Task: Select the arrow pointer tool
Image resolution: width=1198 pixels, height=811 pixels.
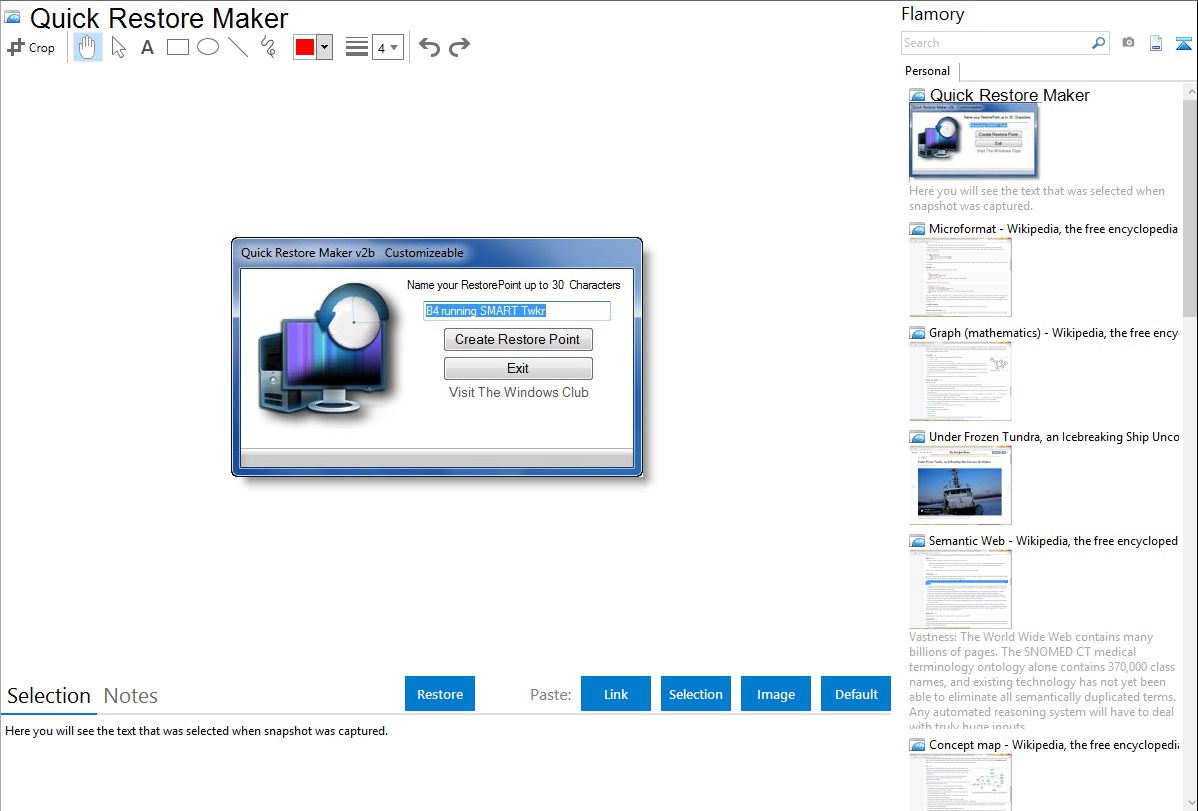Action: click(x=118, y=47)
